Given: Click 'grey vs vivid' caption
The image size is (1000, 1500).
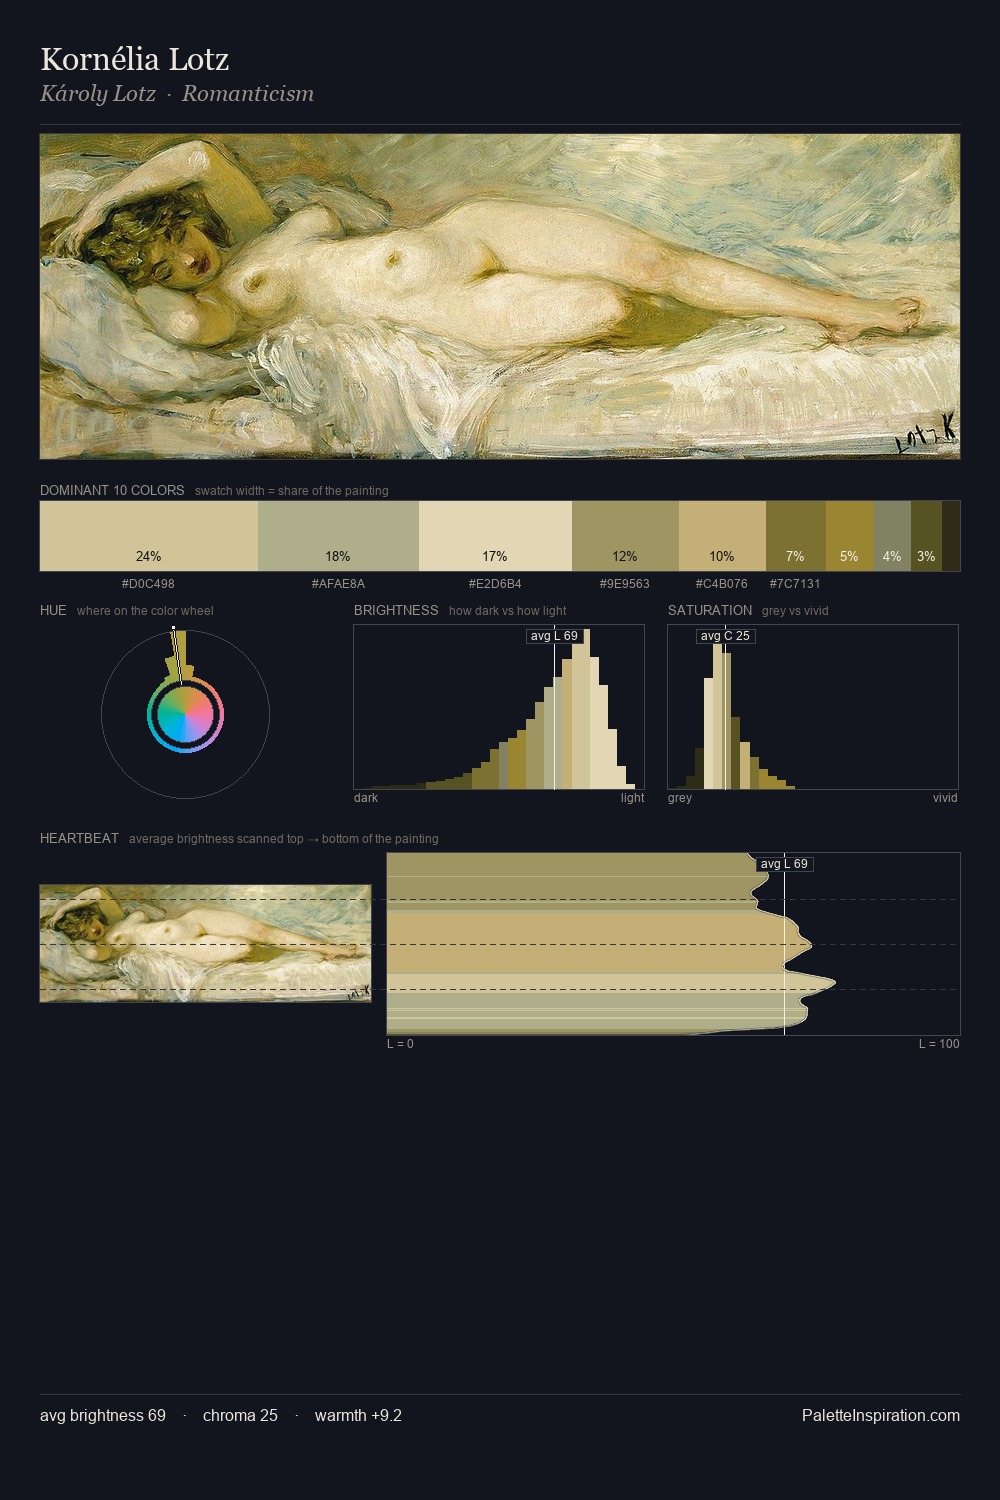Looking at the screenshot, I should pyautogui.click(x=795, y=611).
